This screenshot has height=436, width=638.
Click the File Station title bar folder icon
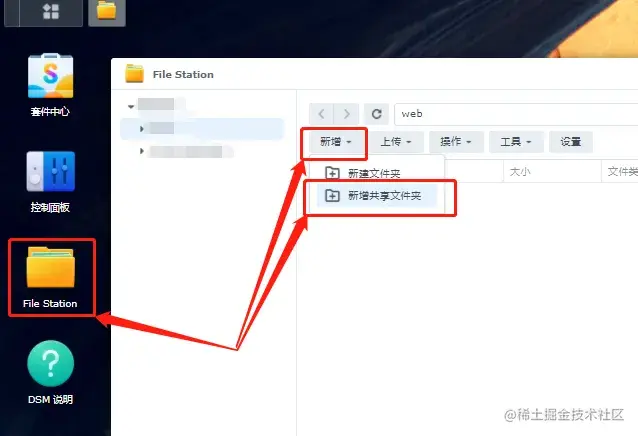click(x=134, y=74)
